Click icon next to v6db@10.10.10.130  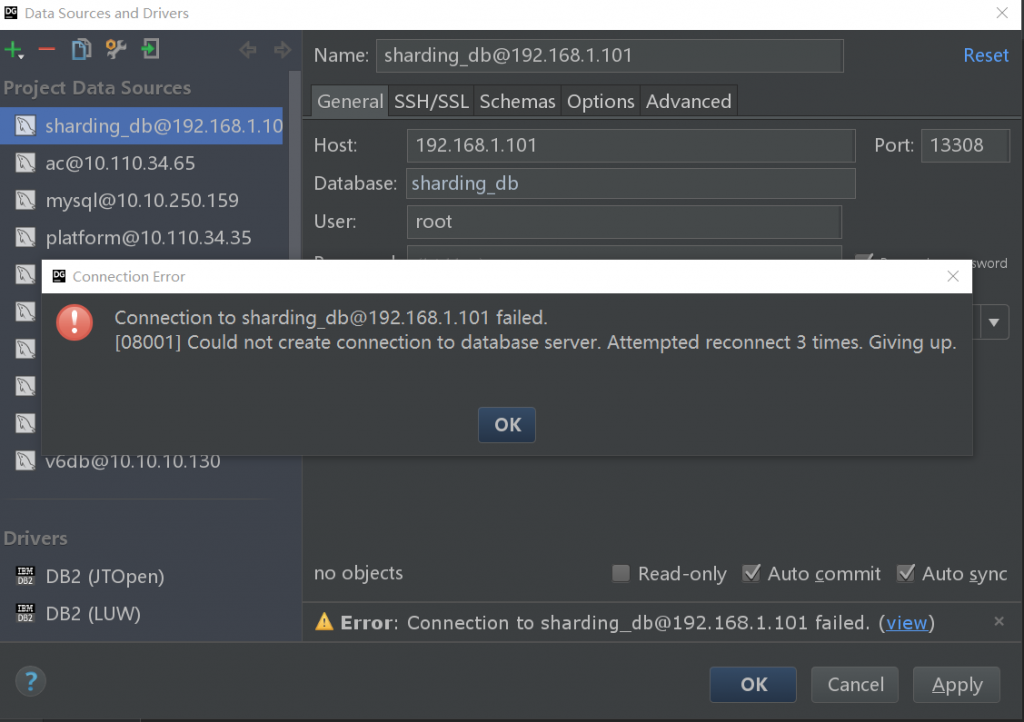(25, 461)
